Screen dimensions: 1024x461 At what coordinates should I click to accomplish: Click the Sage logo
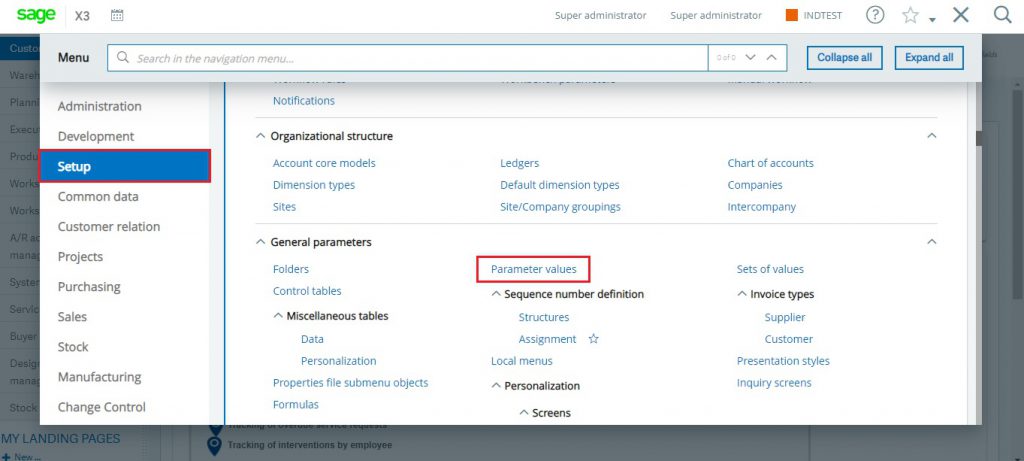[x=37, y=15]
